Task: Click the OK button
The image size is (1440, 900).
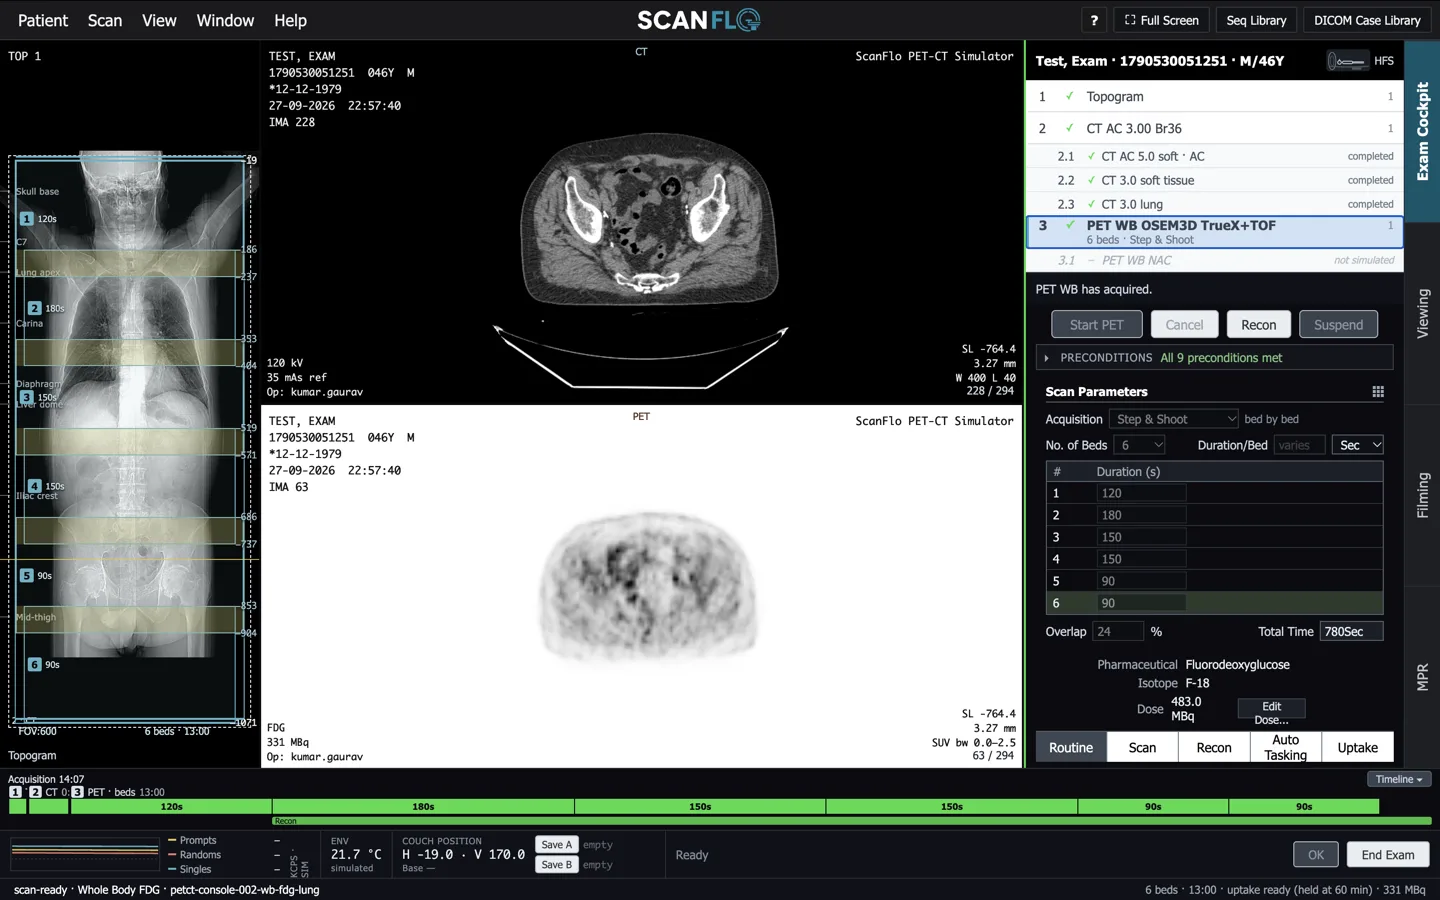Action: pyautogui.click(x=1316, y=855)
